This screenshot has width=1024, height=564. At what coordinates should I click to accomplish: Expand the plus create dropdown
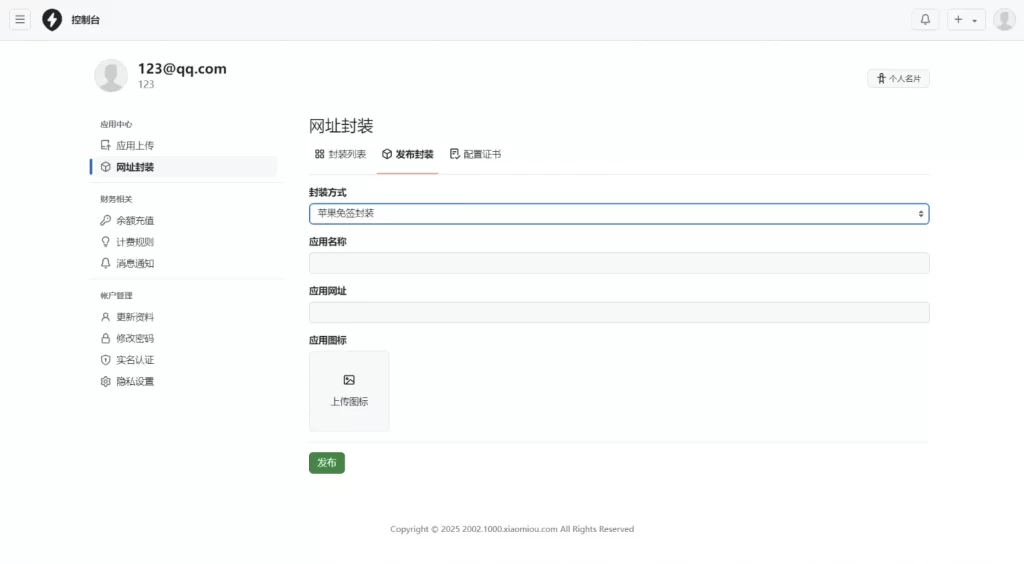click(966, 20)
